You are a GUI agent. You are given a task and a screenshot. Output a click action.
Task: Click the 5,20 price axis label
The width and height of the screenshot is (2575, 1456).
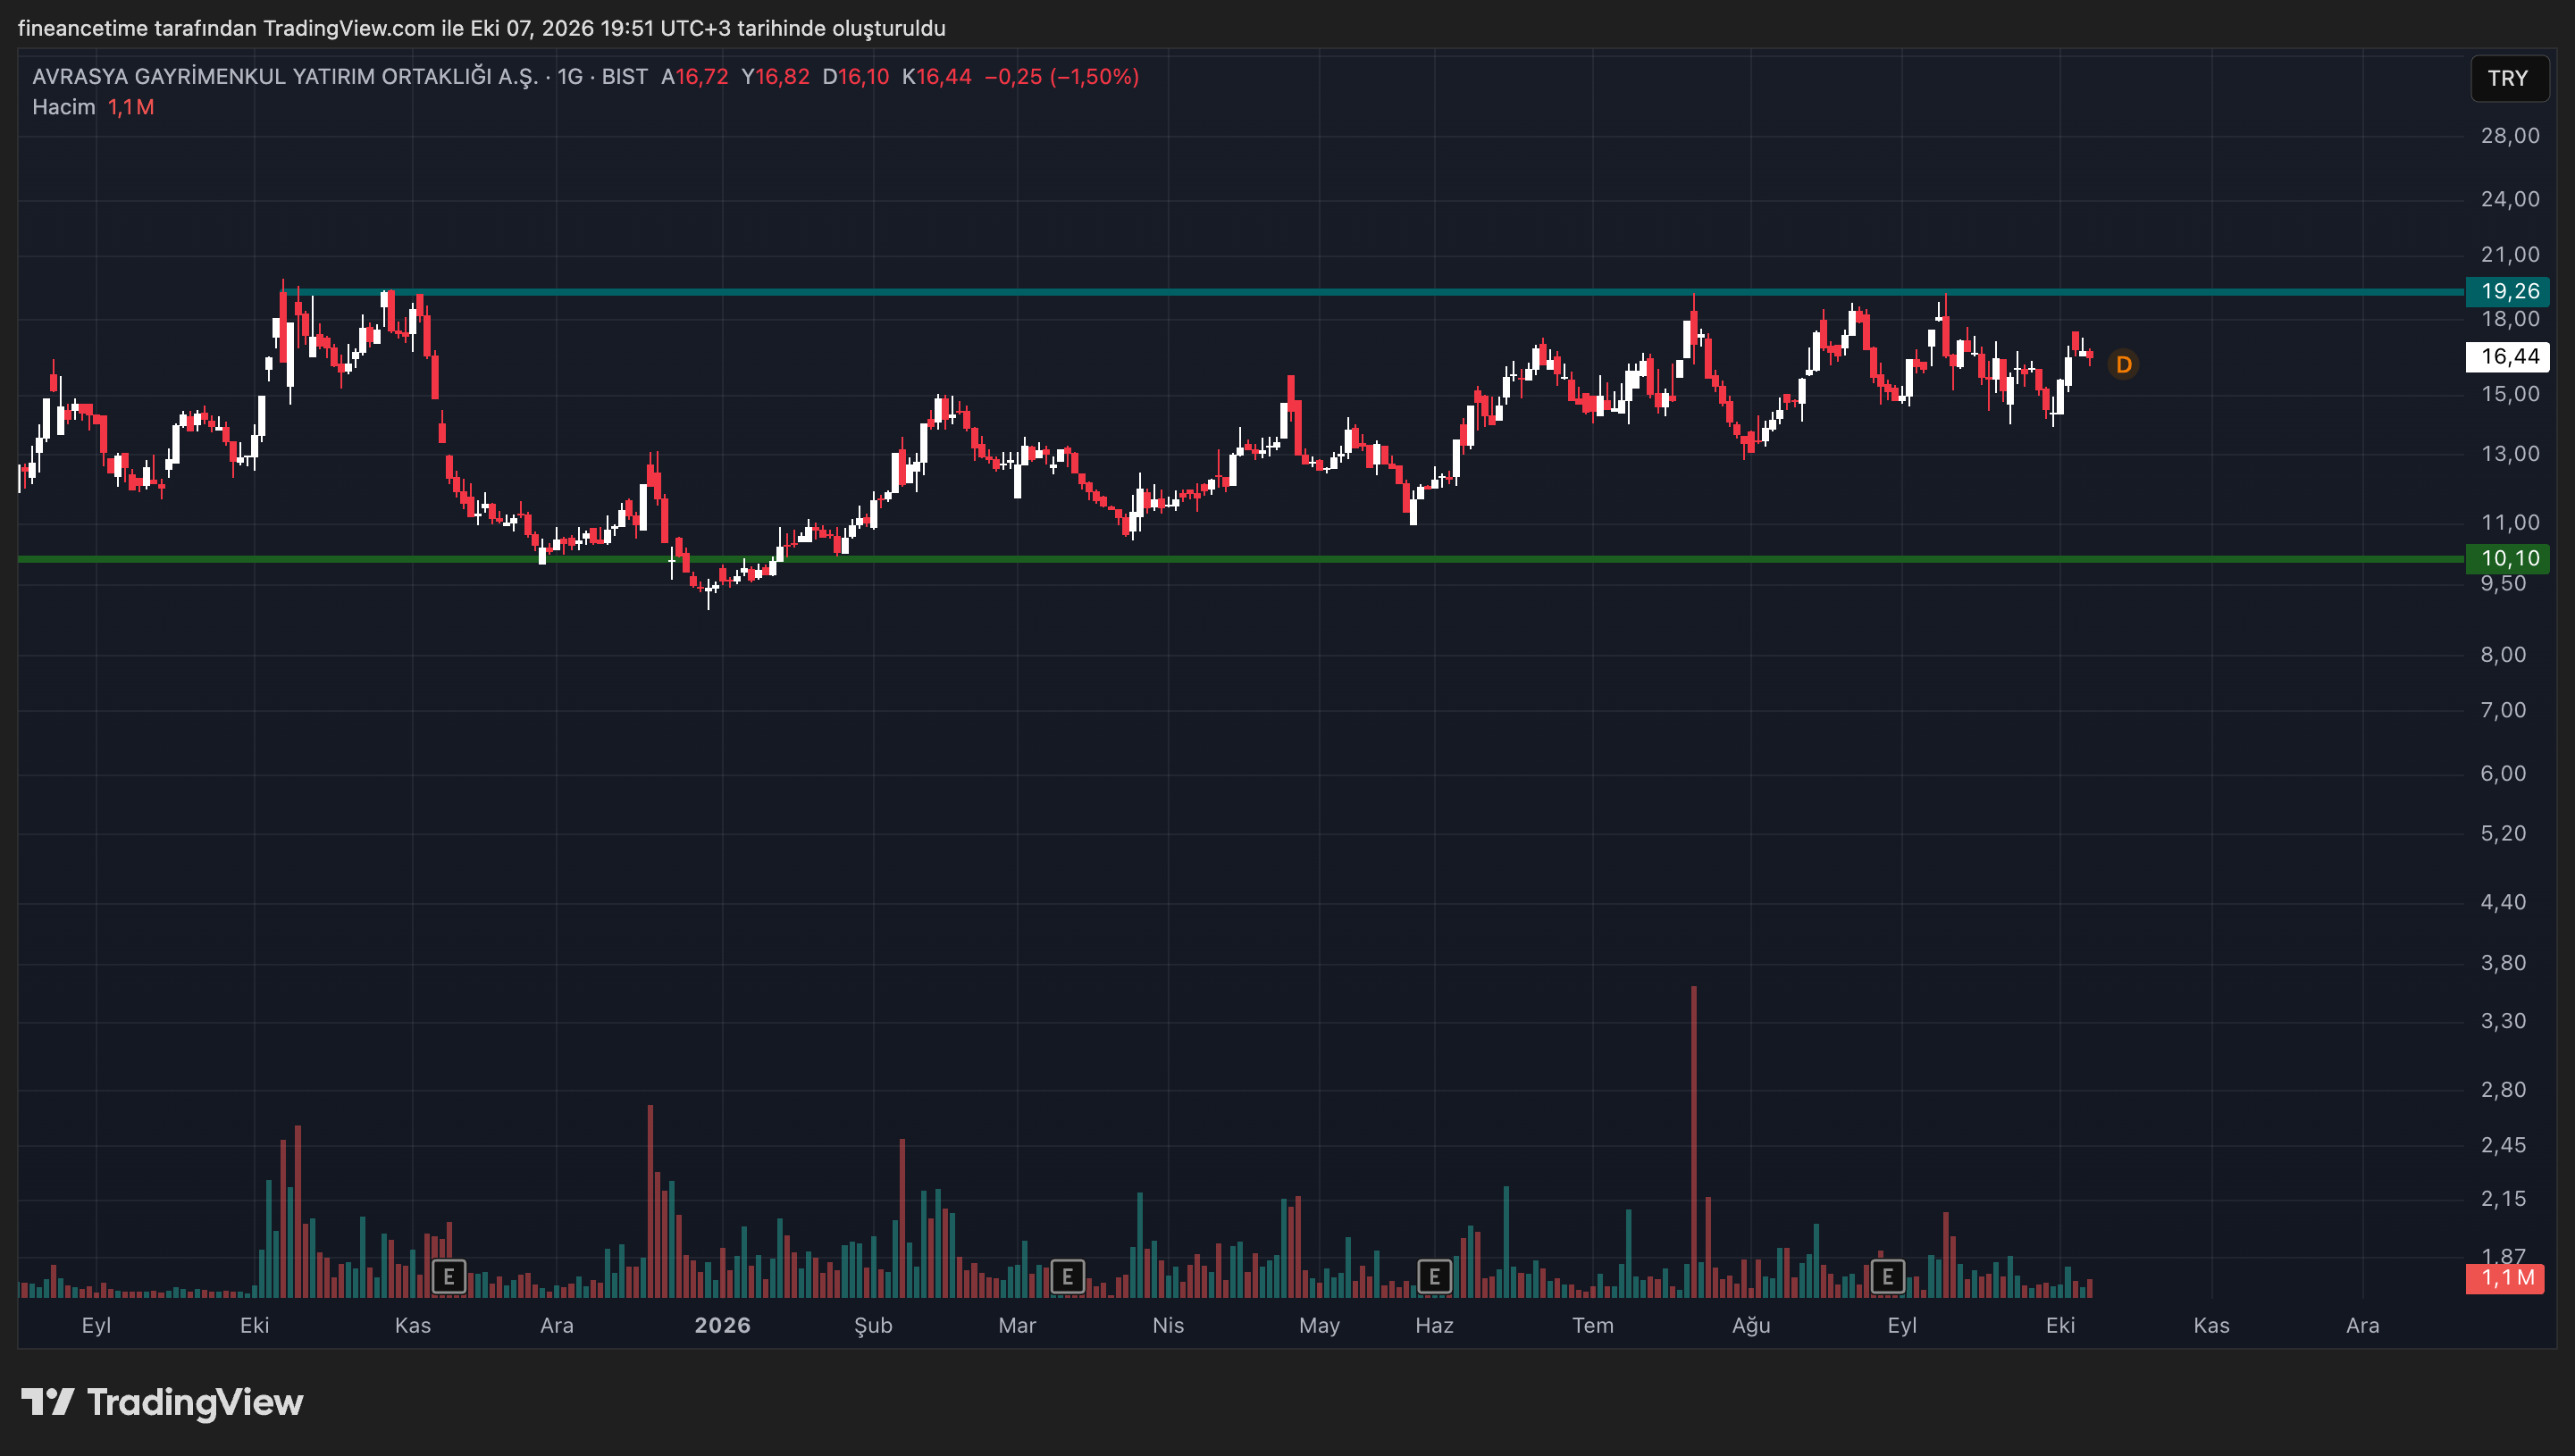(x=2503, y=834)
